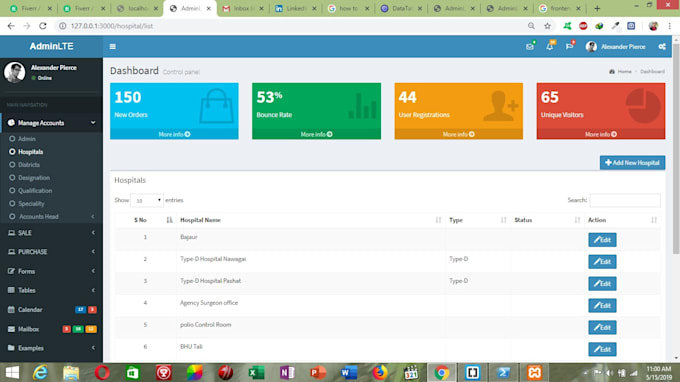Open More info on User Registrations card

tap(459, 134)
